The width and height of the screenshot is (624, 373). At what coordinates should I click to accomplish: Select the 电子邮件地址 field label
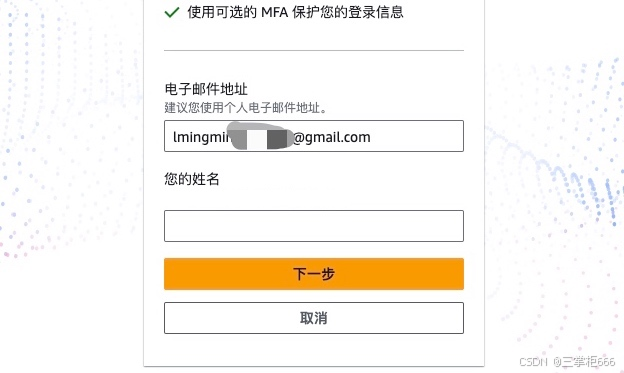206,89
